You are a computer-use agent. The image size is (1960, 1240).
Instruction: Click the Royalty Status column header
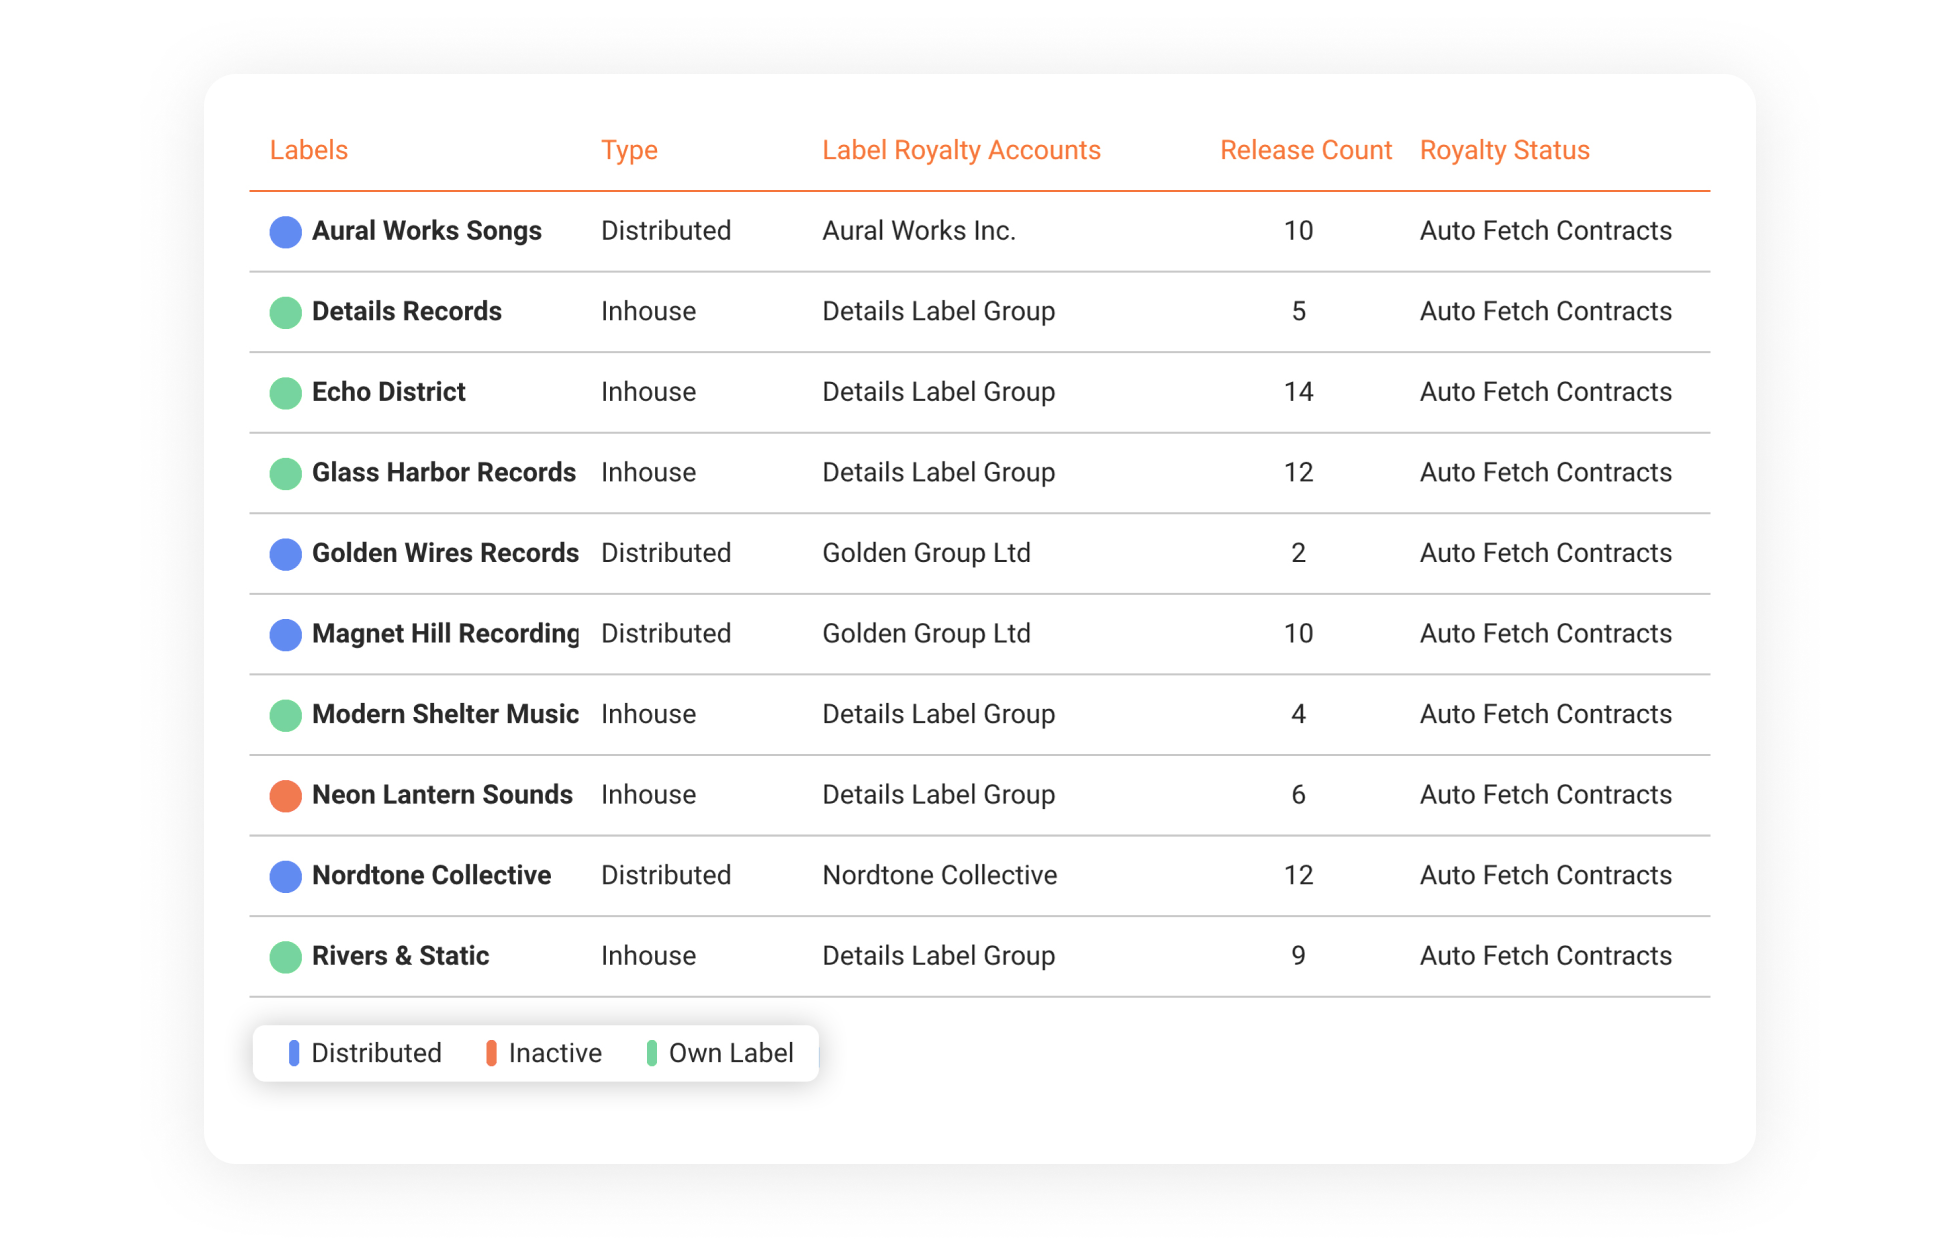click(1504, 150)
